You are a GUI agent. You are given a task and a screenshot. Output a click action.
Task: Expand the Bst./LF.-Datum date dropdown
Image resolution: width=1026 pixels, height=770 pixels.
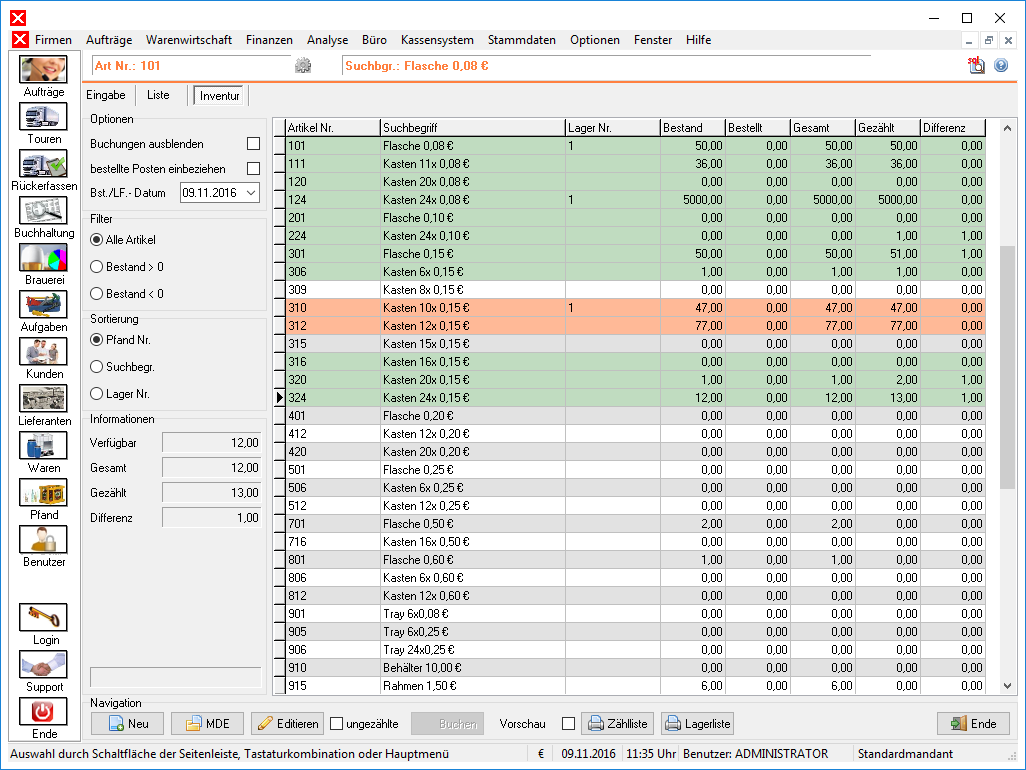251,193
